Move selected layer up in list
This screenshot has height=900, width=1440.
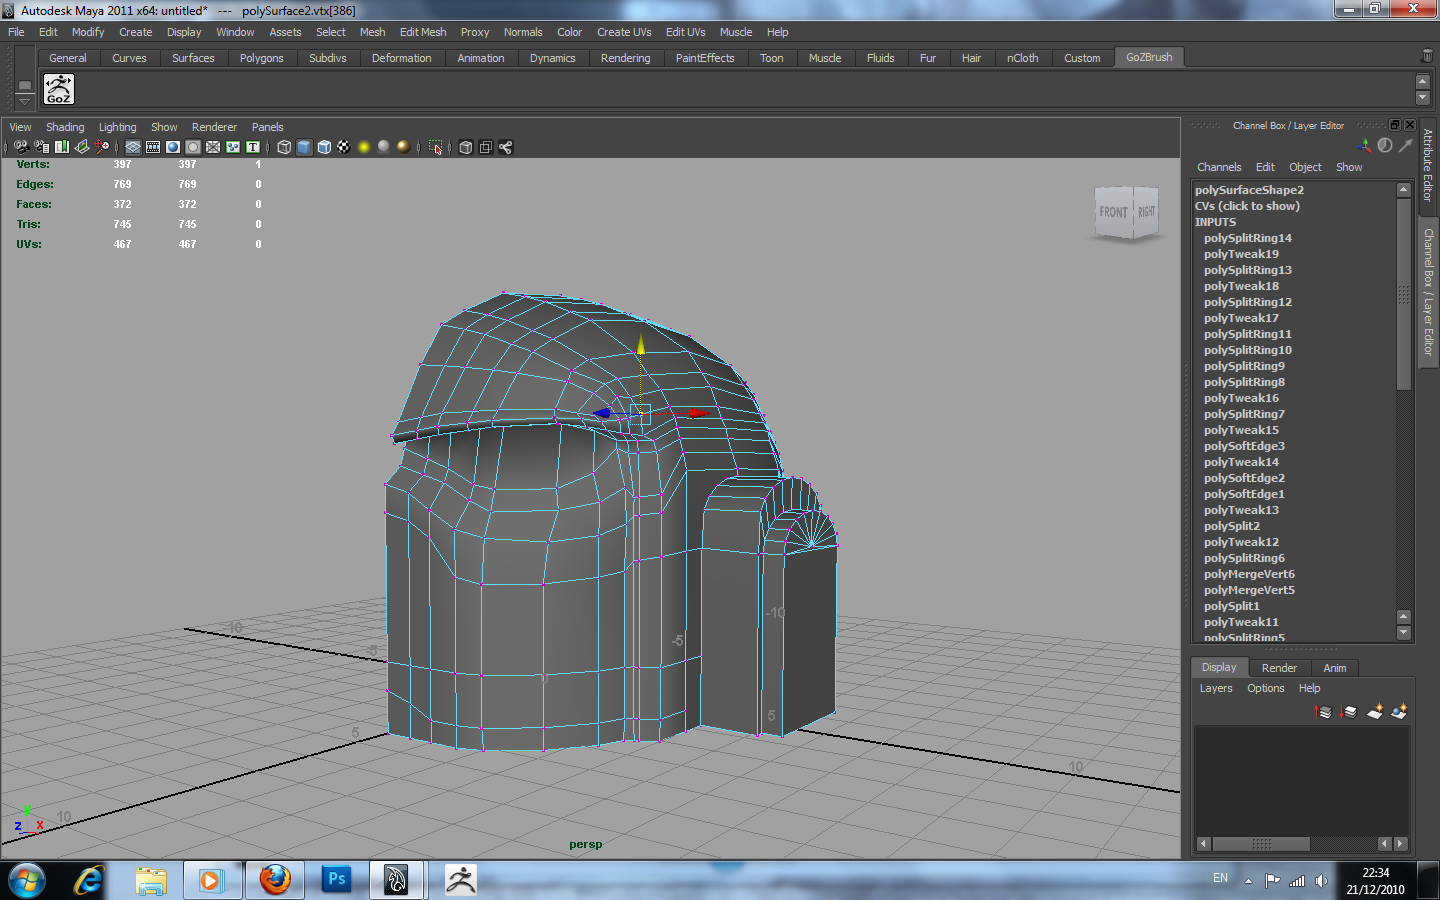tap(1324, 712)
